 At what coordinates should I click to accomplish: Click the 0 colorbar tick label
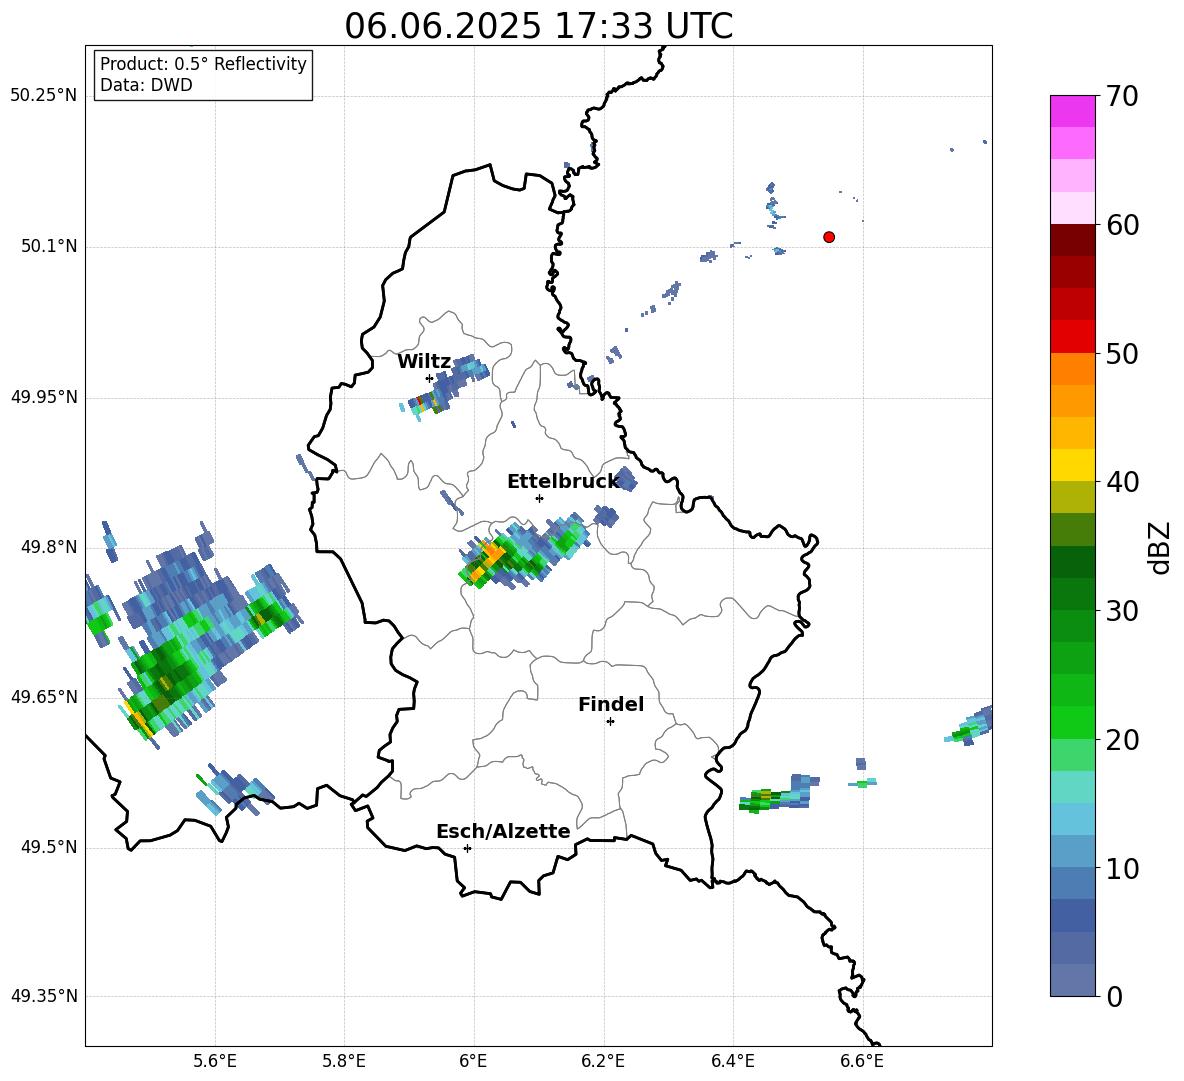click(x=1115, y=996)
